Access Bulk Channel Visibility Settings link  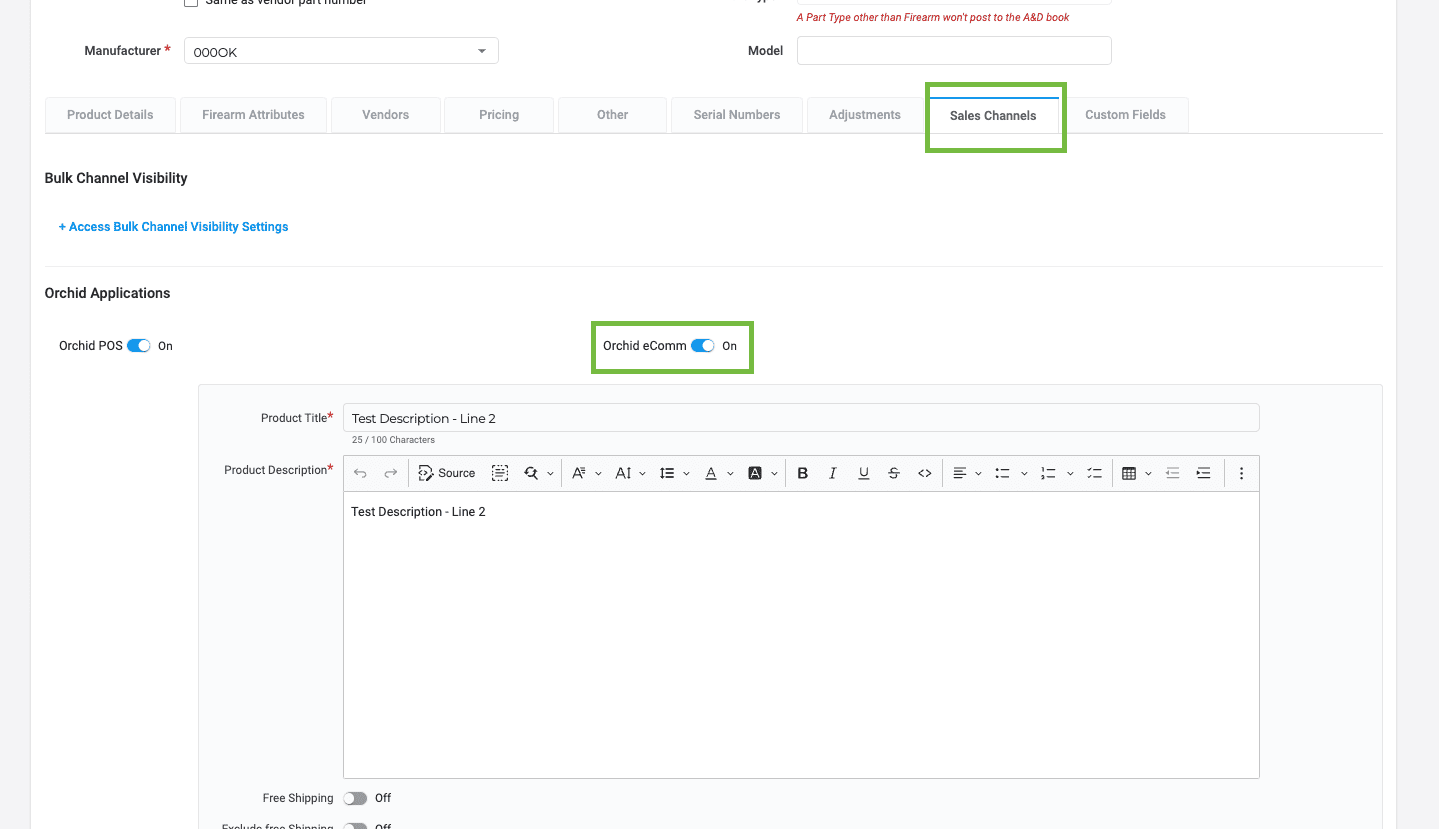tap(173, 227)
